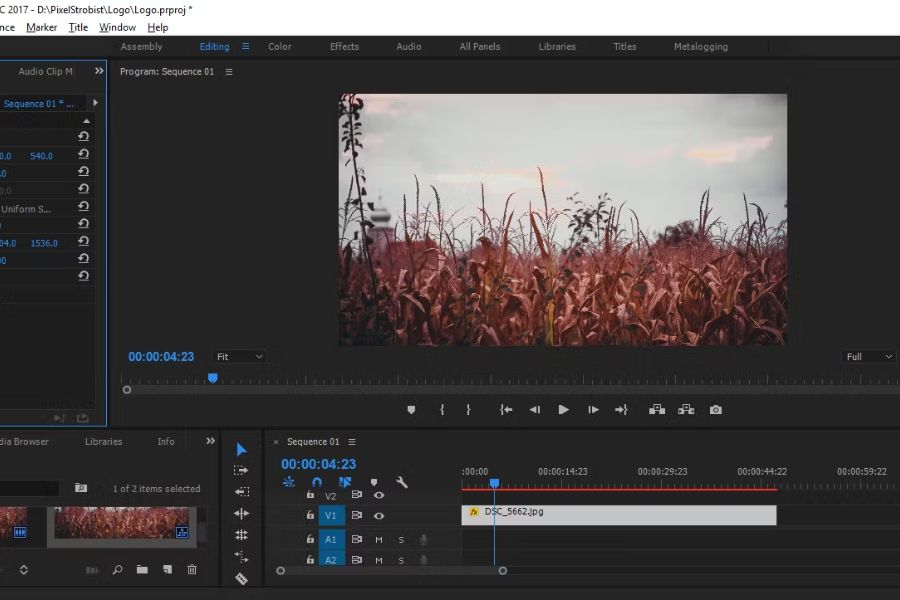Toggle the lock on track V2
900x600 pixels.
(x=310, y=495)
